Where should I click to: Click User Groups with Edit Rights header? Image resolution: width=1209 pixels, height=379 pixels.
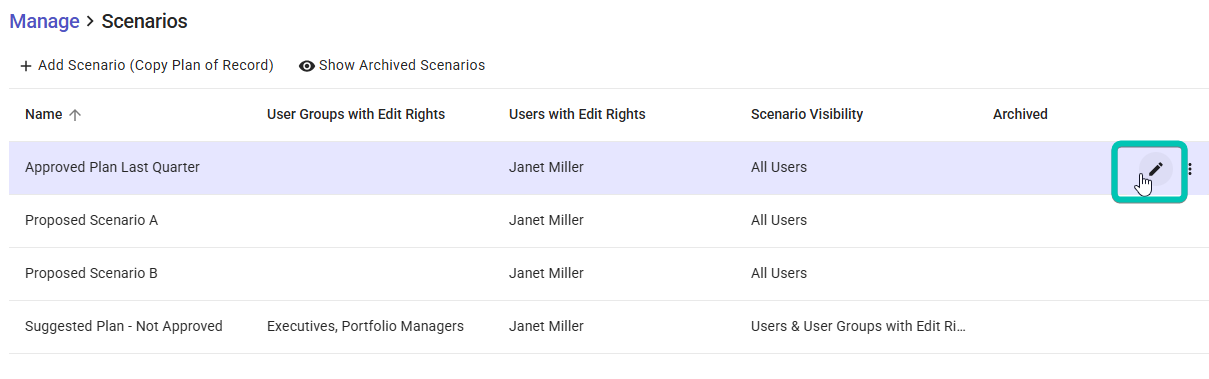click(356, 114)
